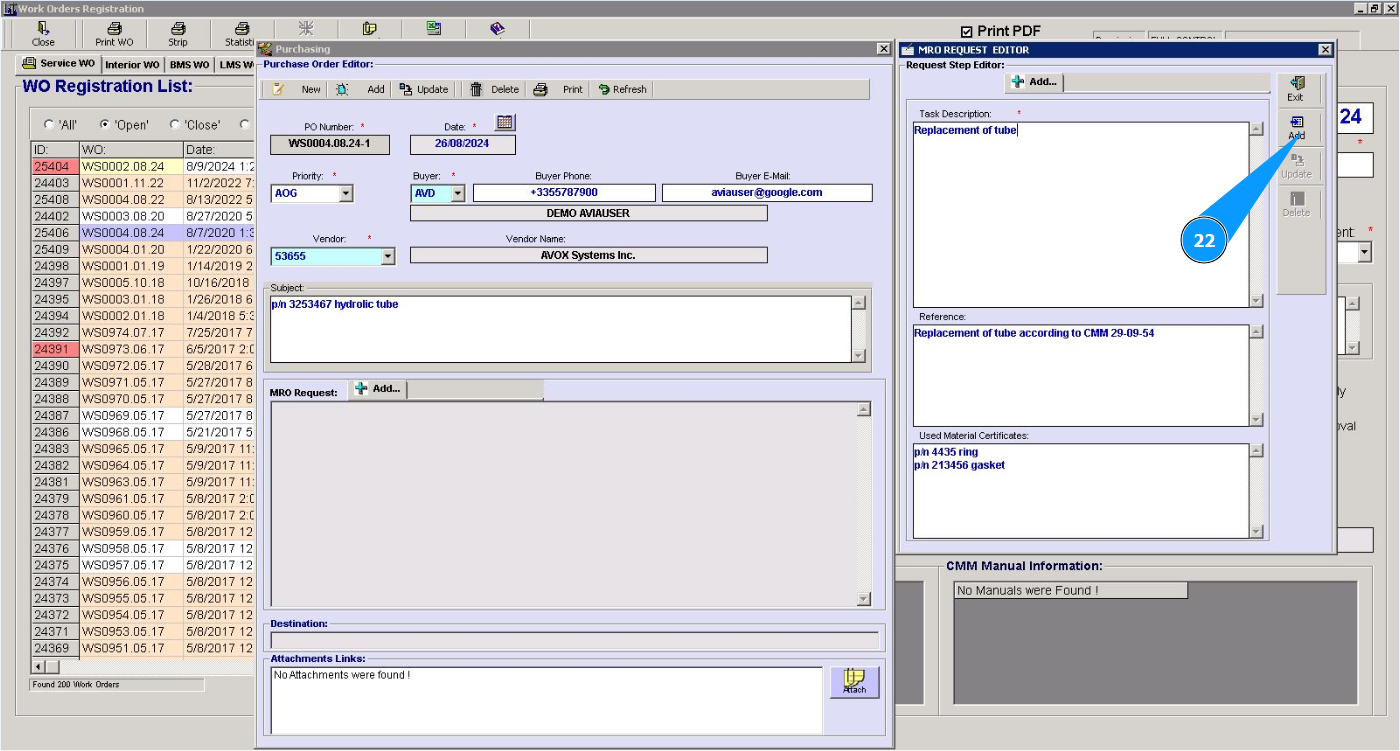Screen dimensions: 1400x751
Task: Open the calendar picker next to Date
Action: (505, 122)
